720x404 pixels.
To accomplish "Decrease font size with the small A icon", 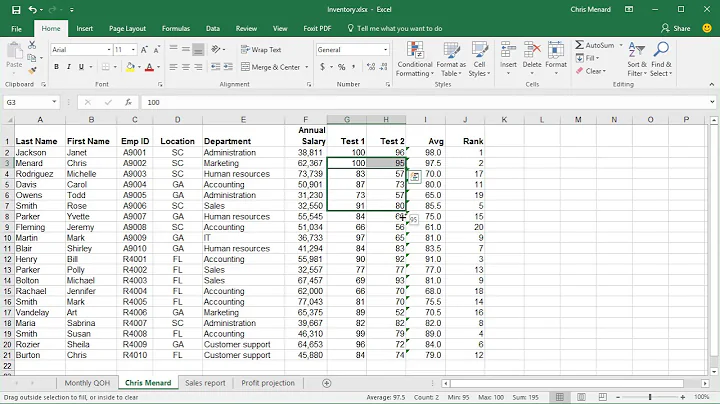I will click(x=157, y=50).
